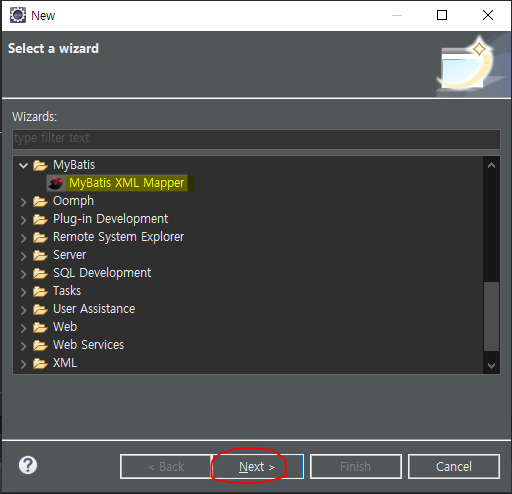Expand the Server category
This screenshot has height=494, width=512.
click(x=23, y=256)
